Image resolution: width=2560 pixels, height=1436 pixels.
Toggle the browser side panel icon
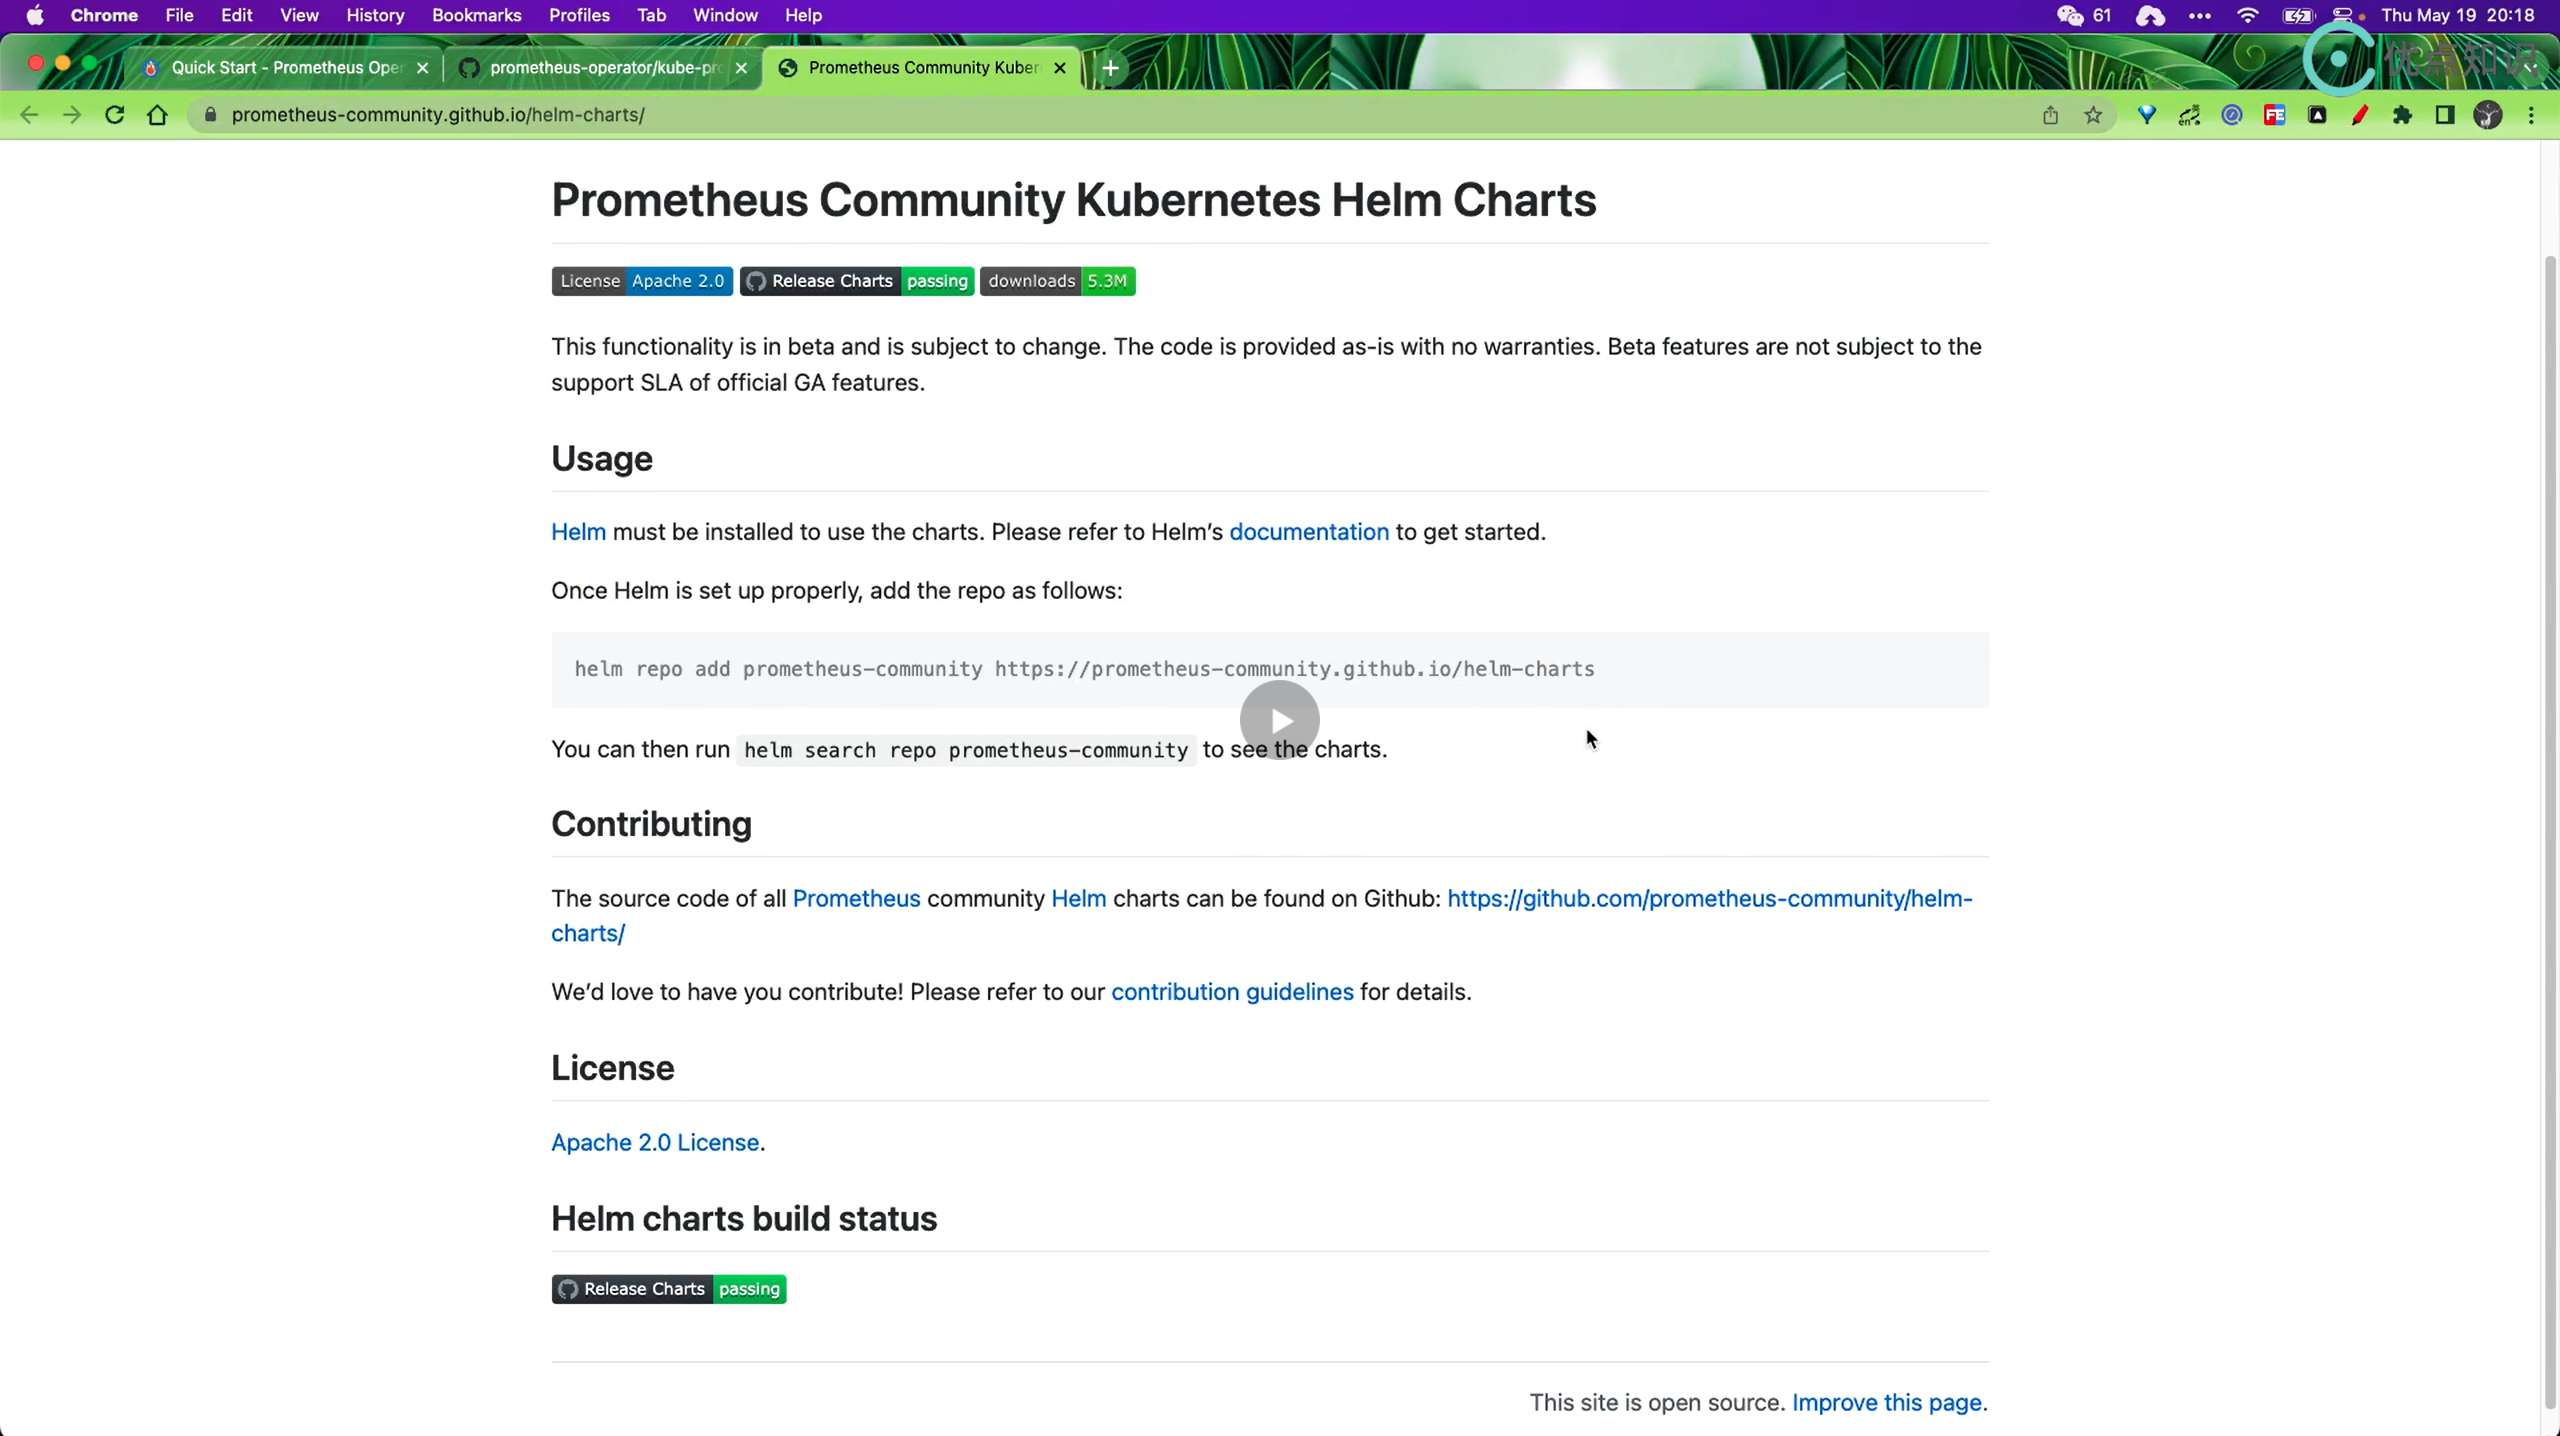[2445, 115]
